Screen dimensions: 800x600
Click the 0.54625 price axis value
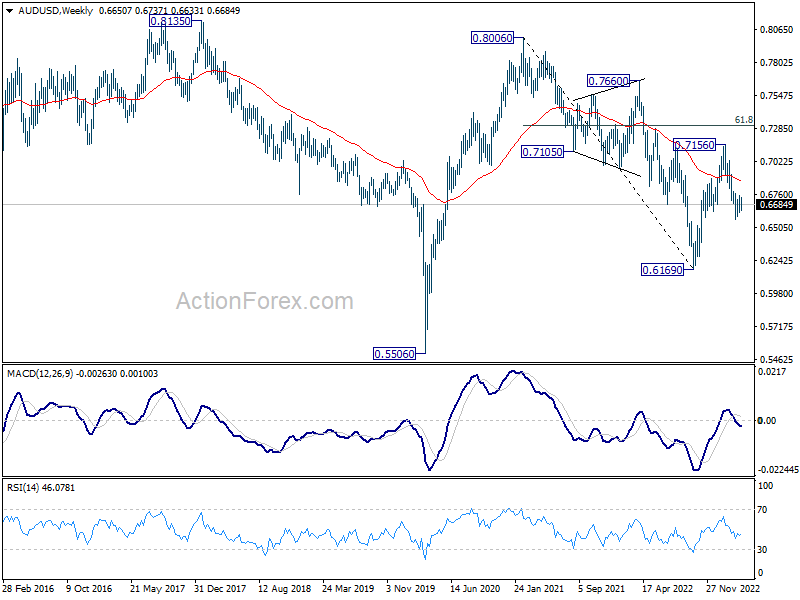(x=777, y=359)
